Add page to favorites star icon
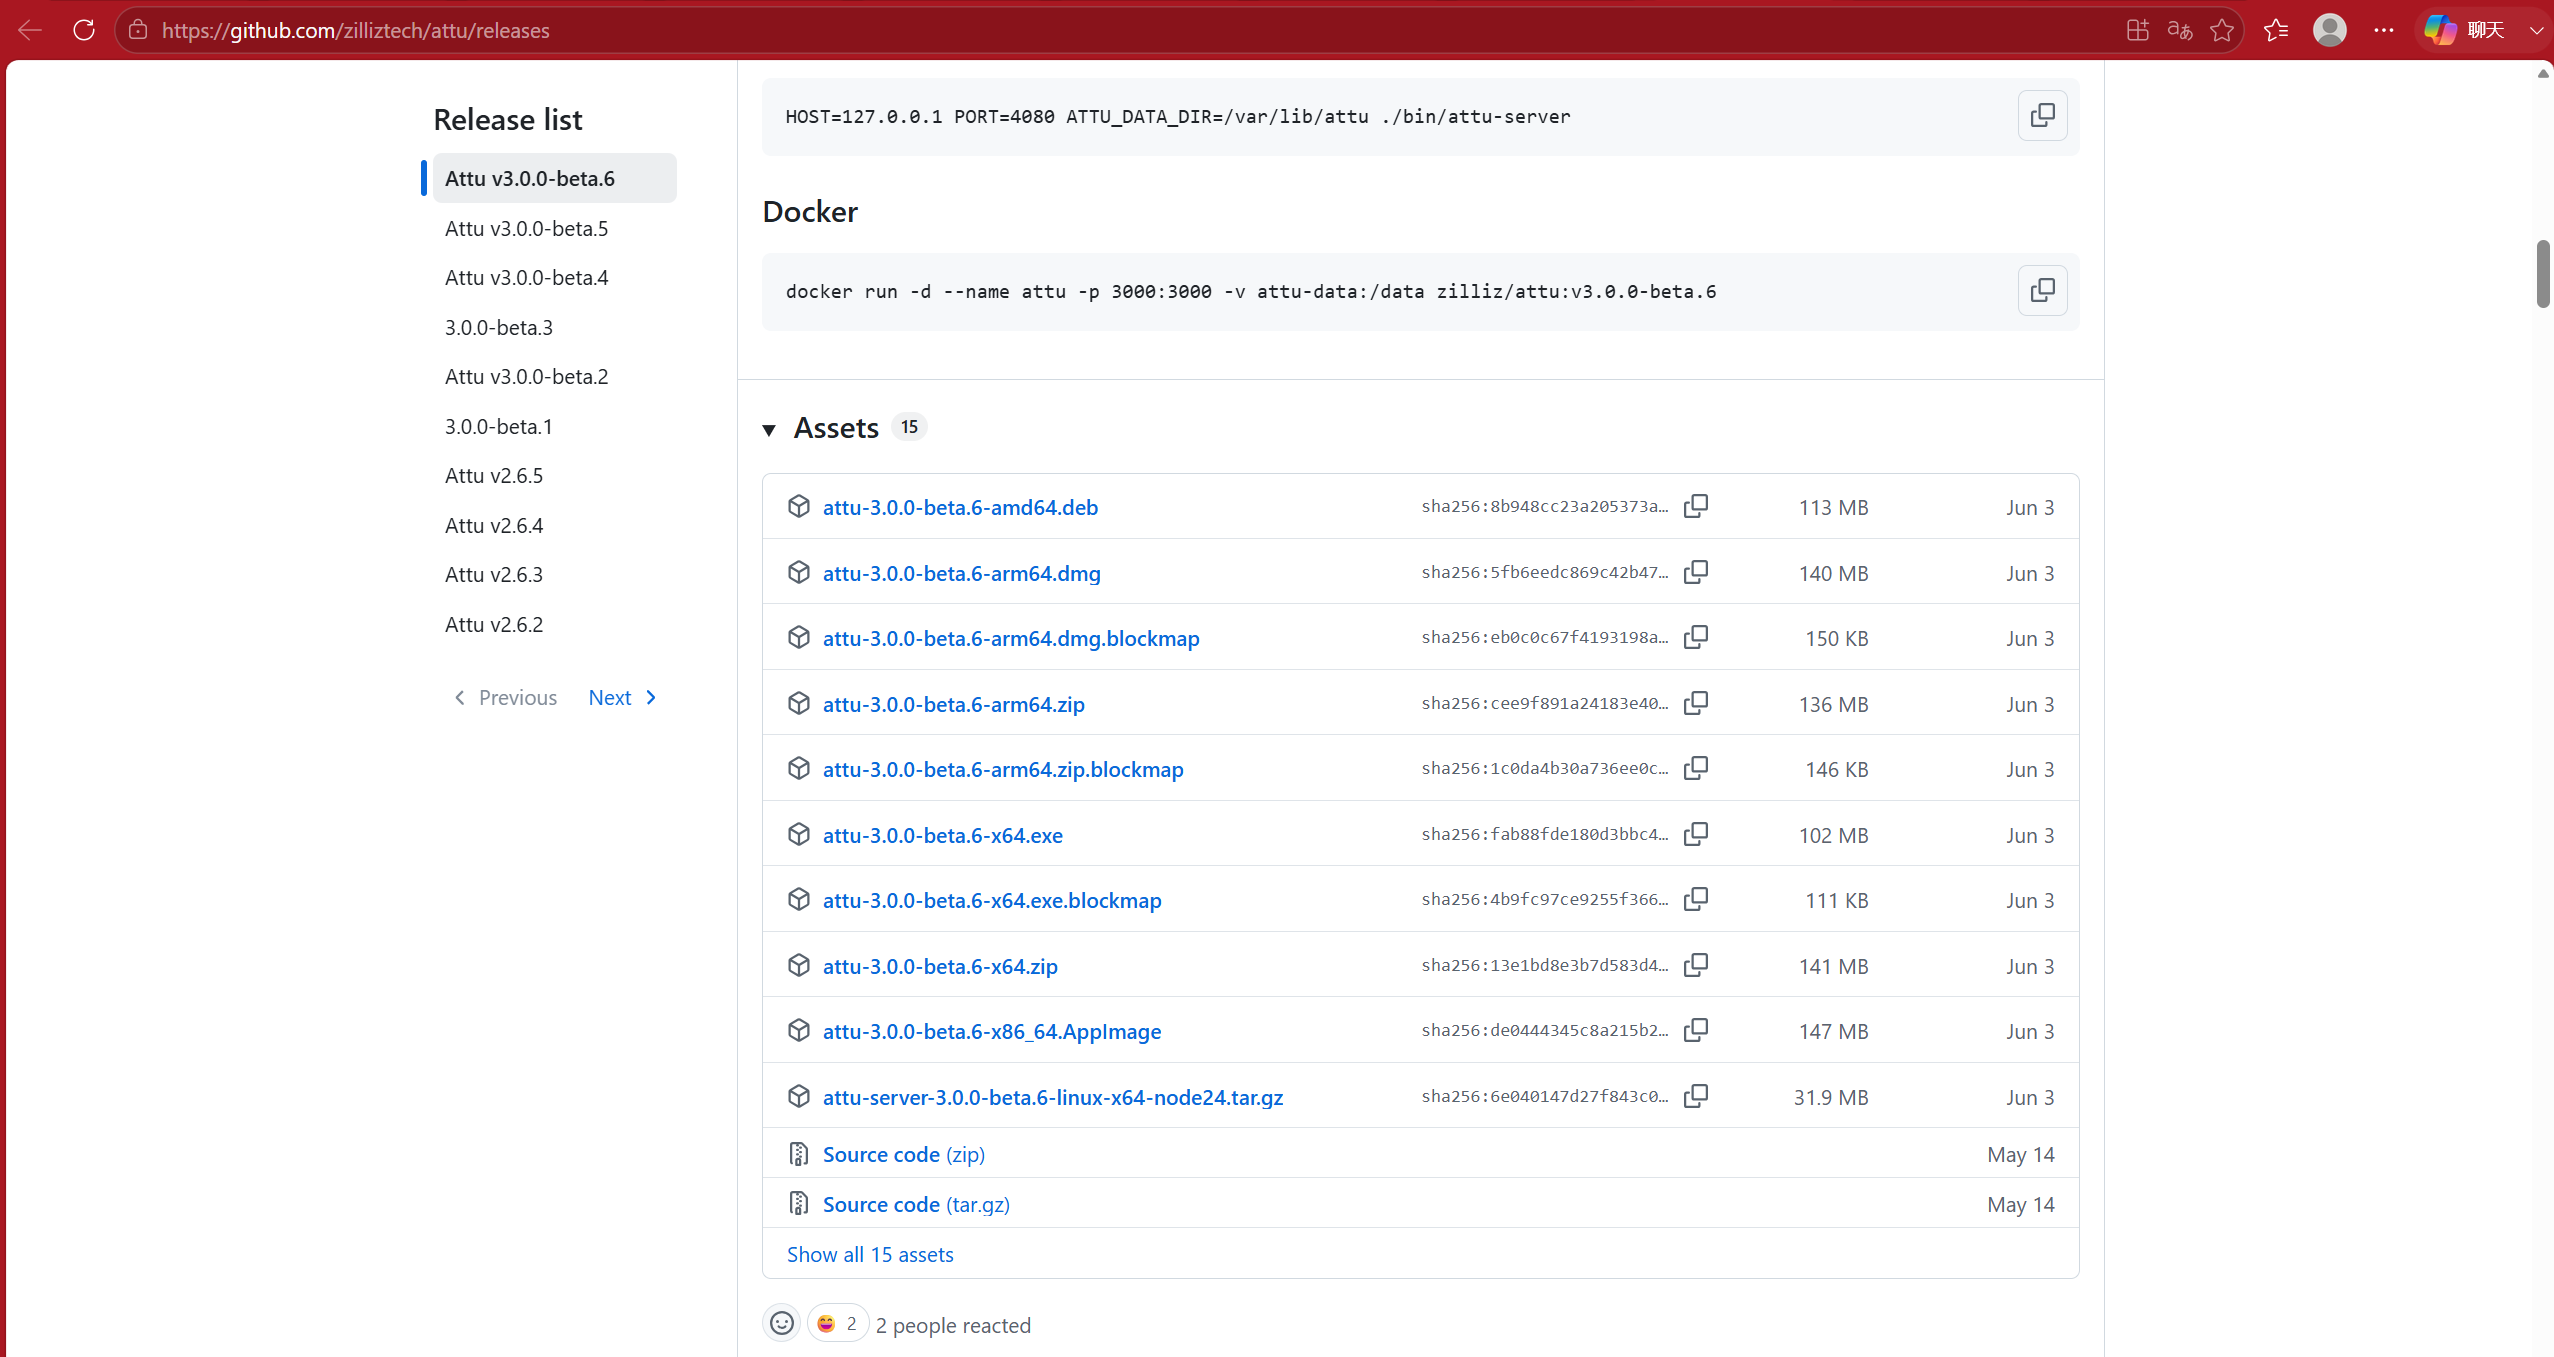This screenshot has height=1357, width=2554. tap(2222, 30)
